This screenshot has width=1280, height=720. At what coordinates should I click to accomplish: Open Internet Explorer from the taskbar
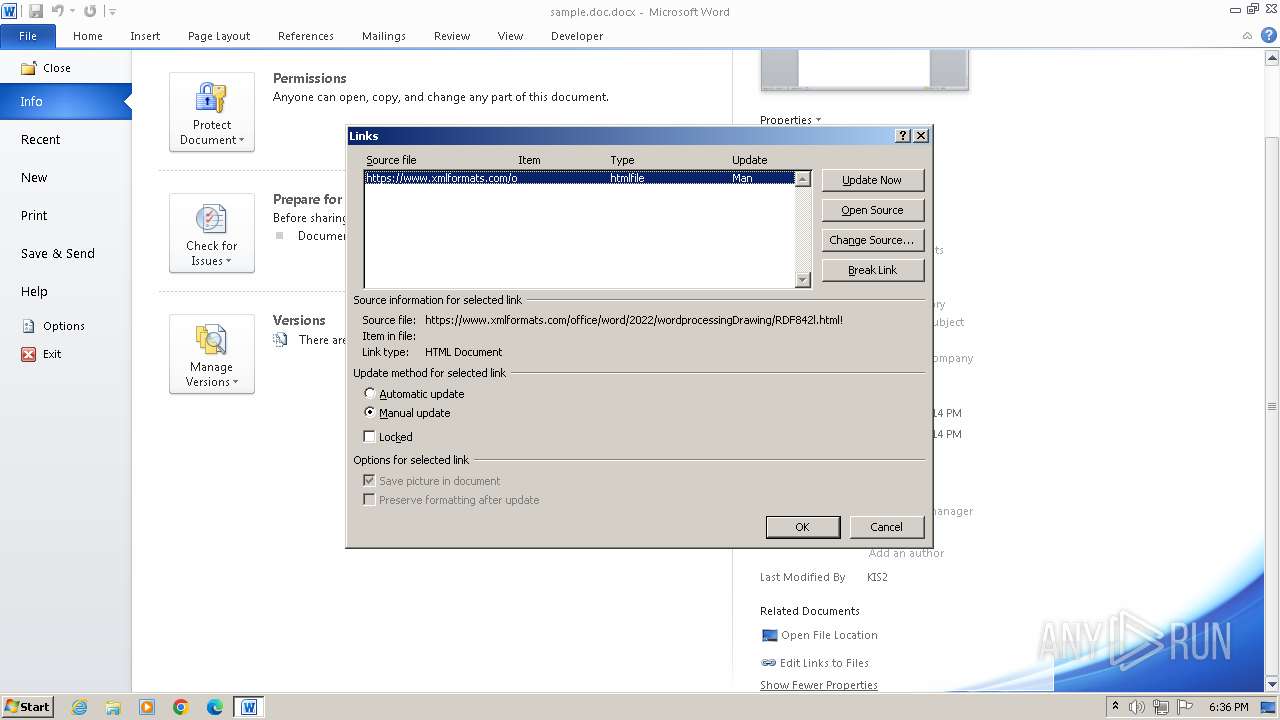pos(79,707)
